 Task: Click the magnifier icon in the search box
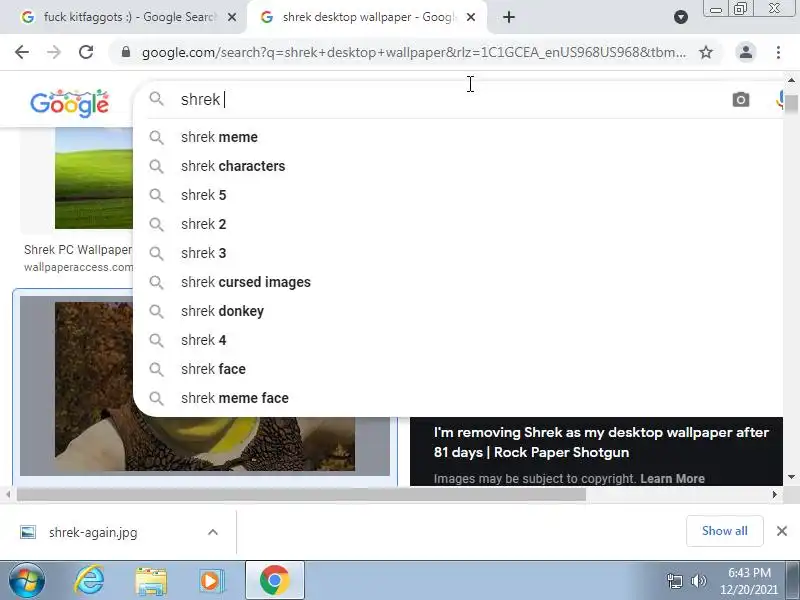pos(156,99)
